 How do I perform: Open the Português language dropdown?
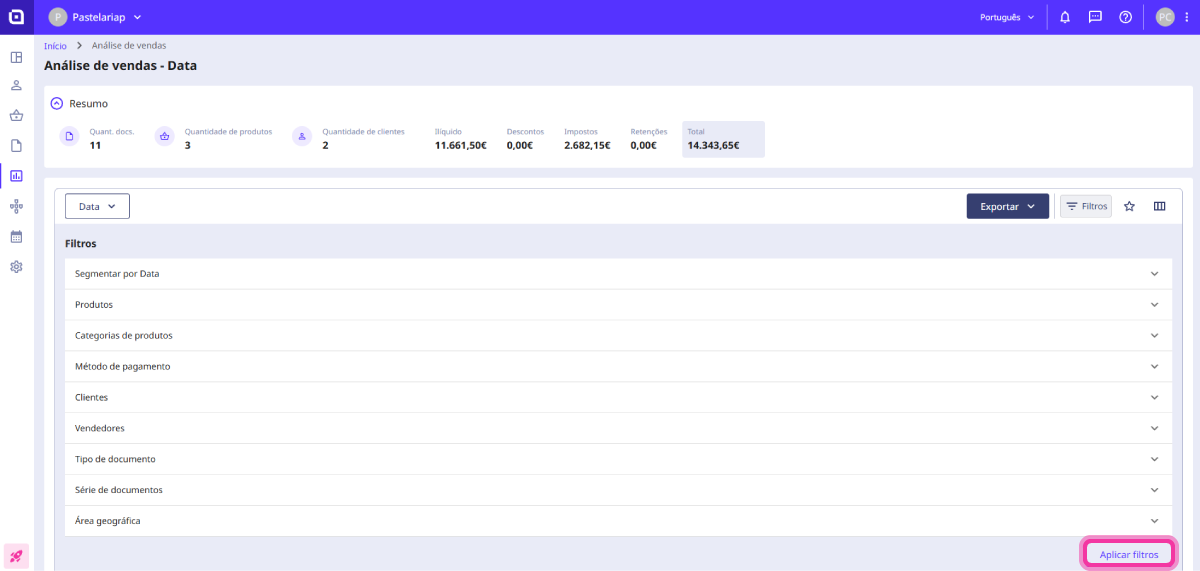pos(1007,17)
